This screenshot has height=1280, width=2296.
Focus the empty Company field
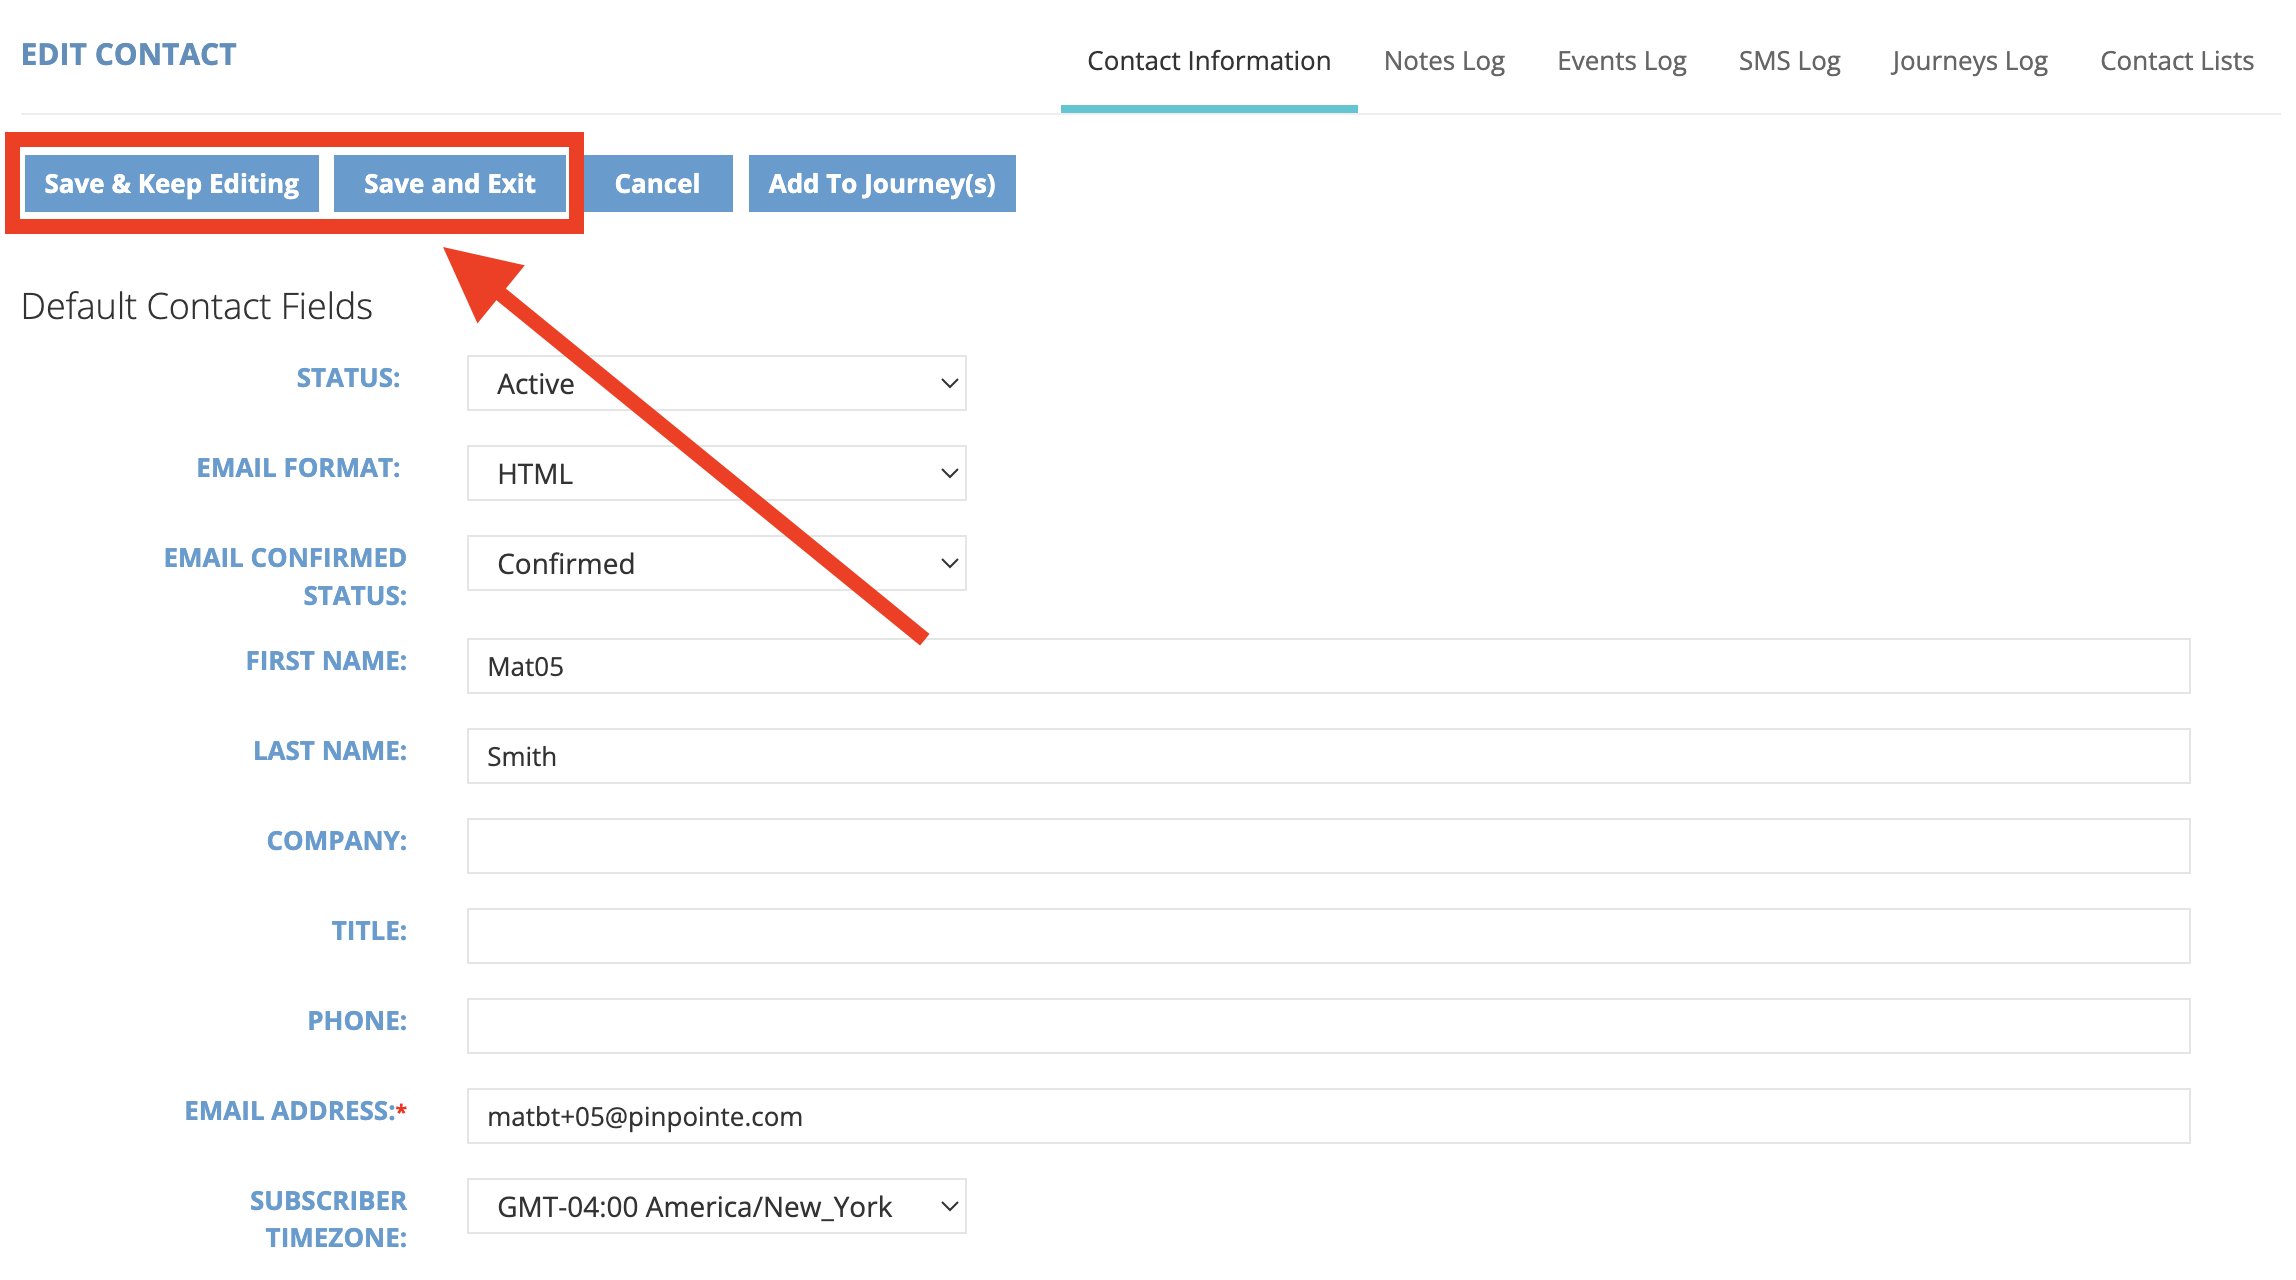pos(1328,846)
